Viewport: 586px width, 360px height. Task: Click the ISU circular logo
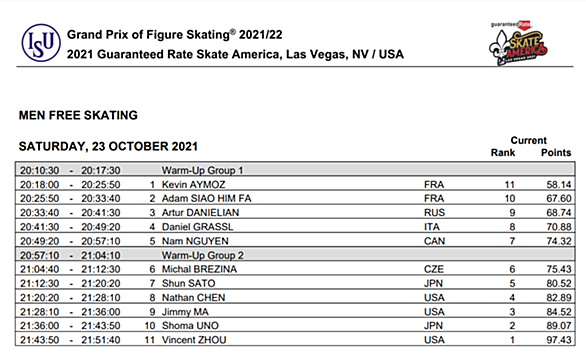[41, 43]
